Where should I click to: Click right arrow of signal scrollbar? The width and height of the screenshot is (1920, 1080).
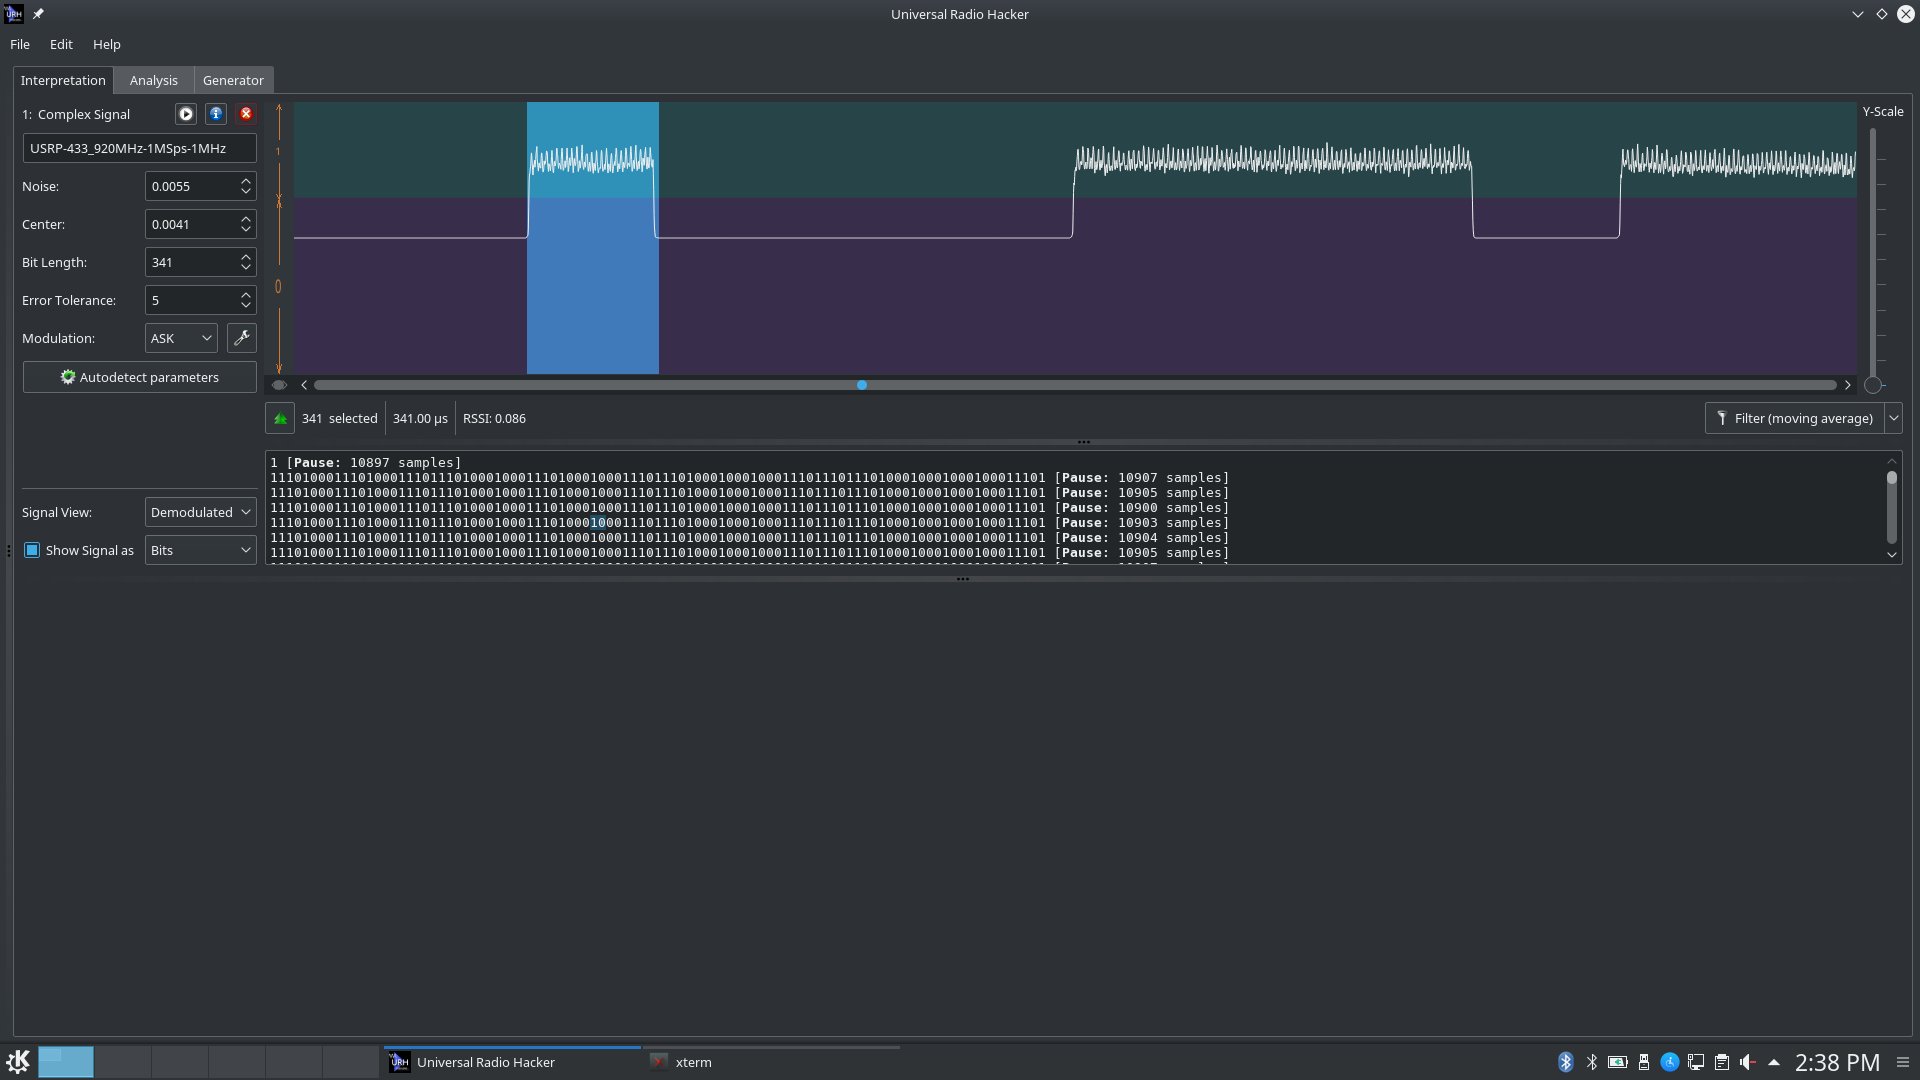point(1848,385)
